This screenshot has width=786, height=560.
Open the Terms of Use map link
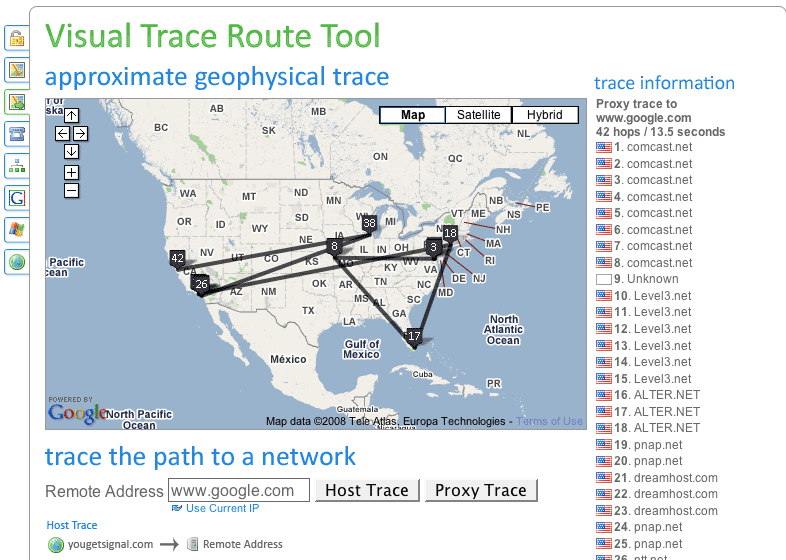549,421
